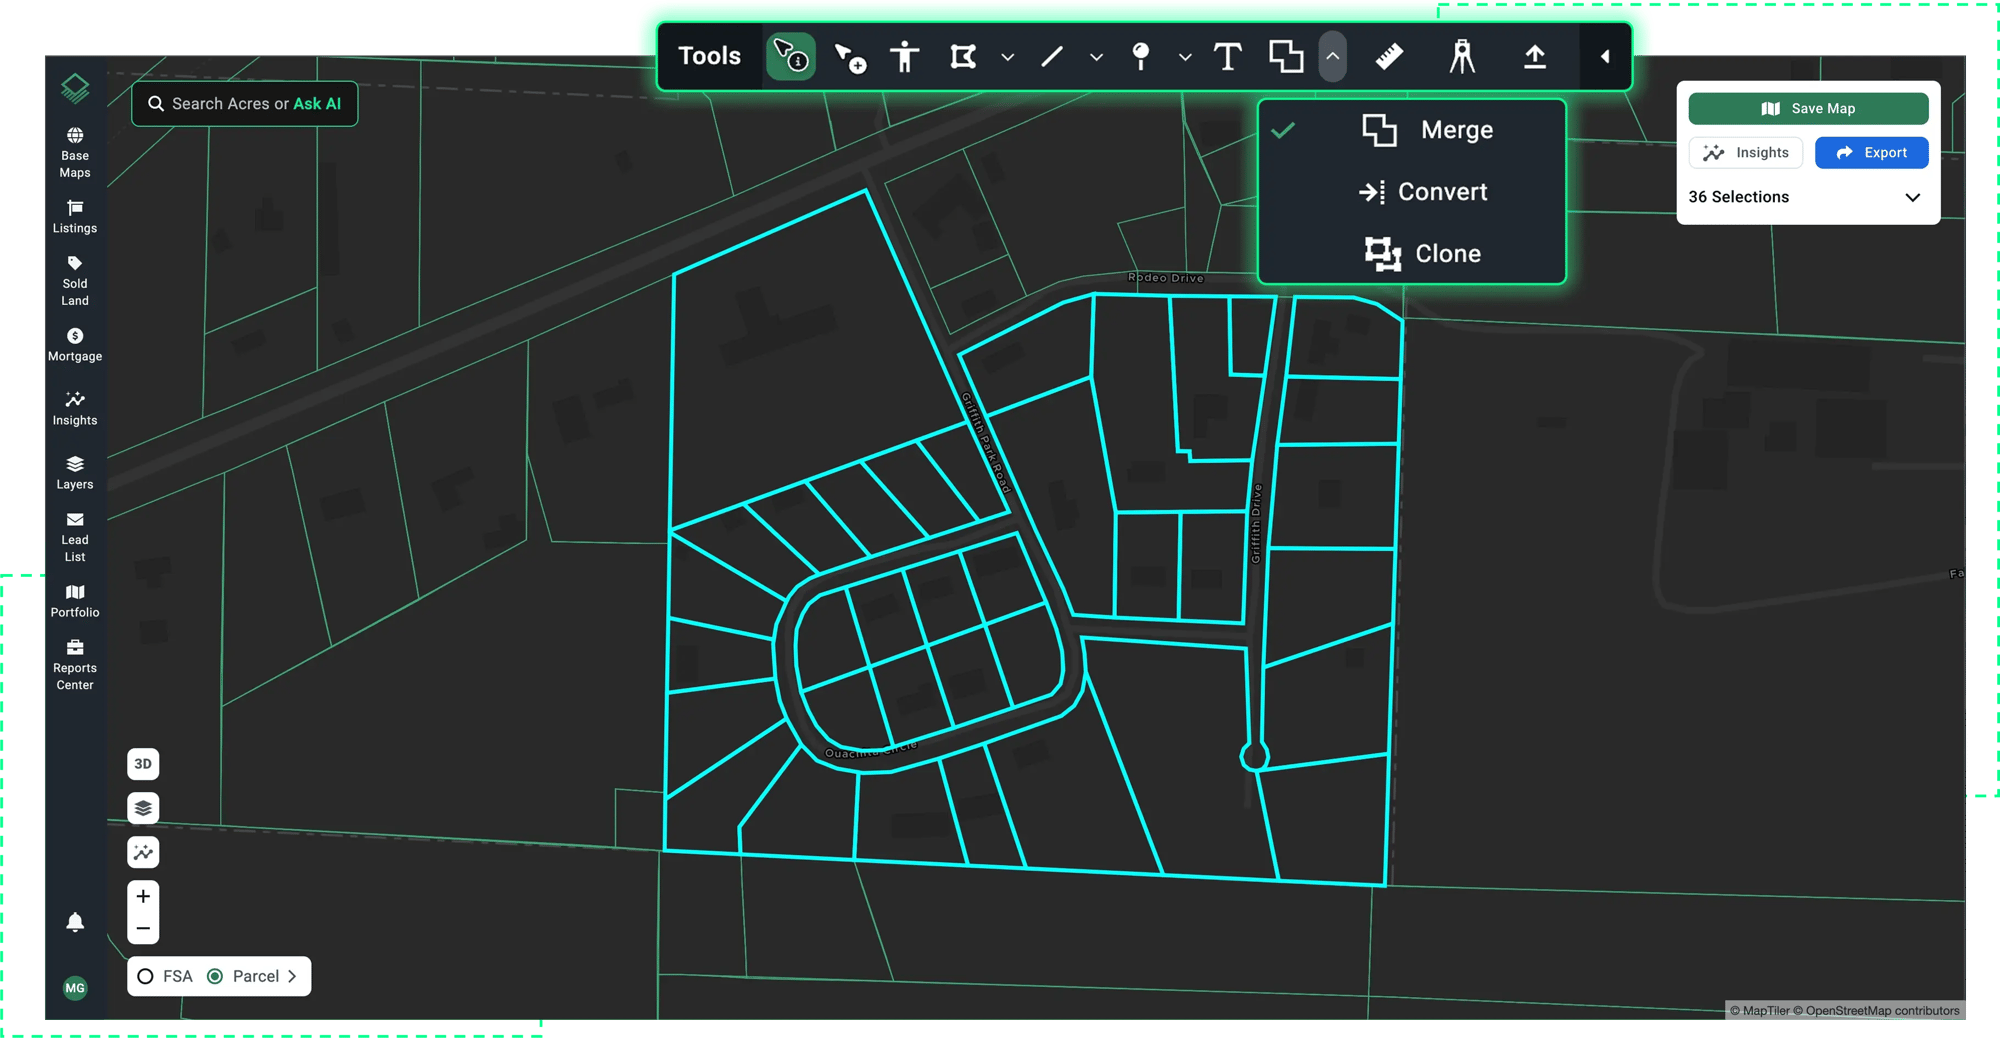Image resolution: width=2000 pixels, height=1038 pixels.
Task: Click the map insights sparkline button
Action: point(143,852)
